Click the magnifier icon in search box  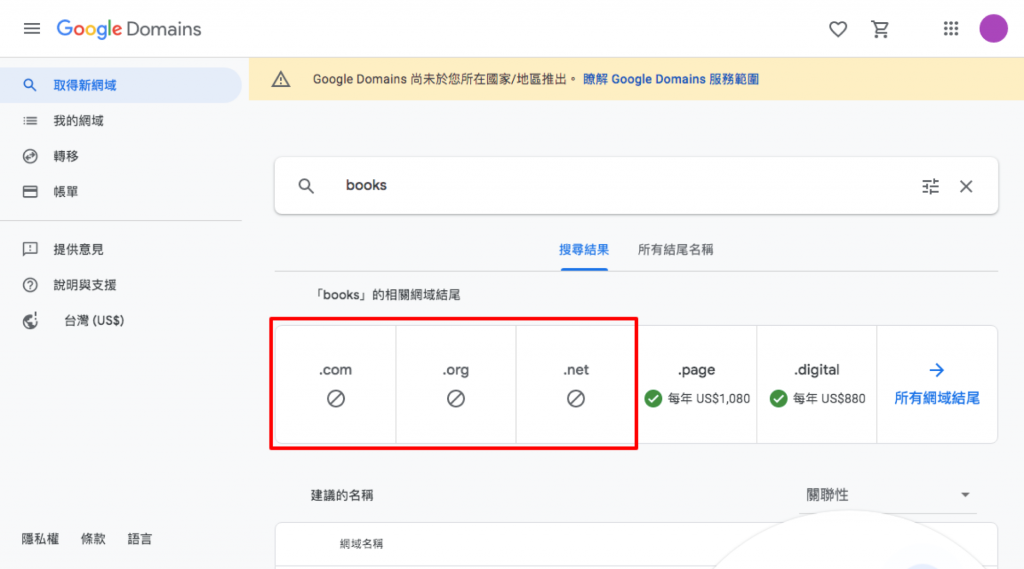(307, 186)
